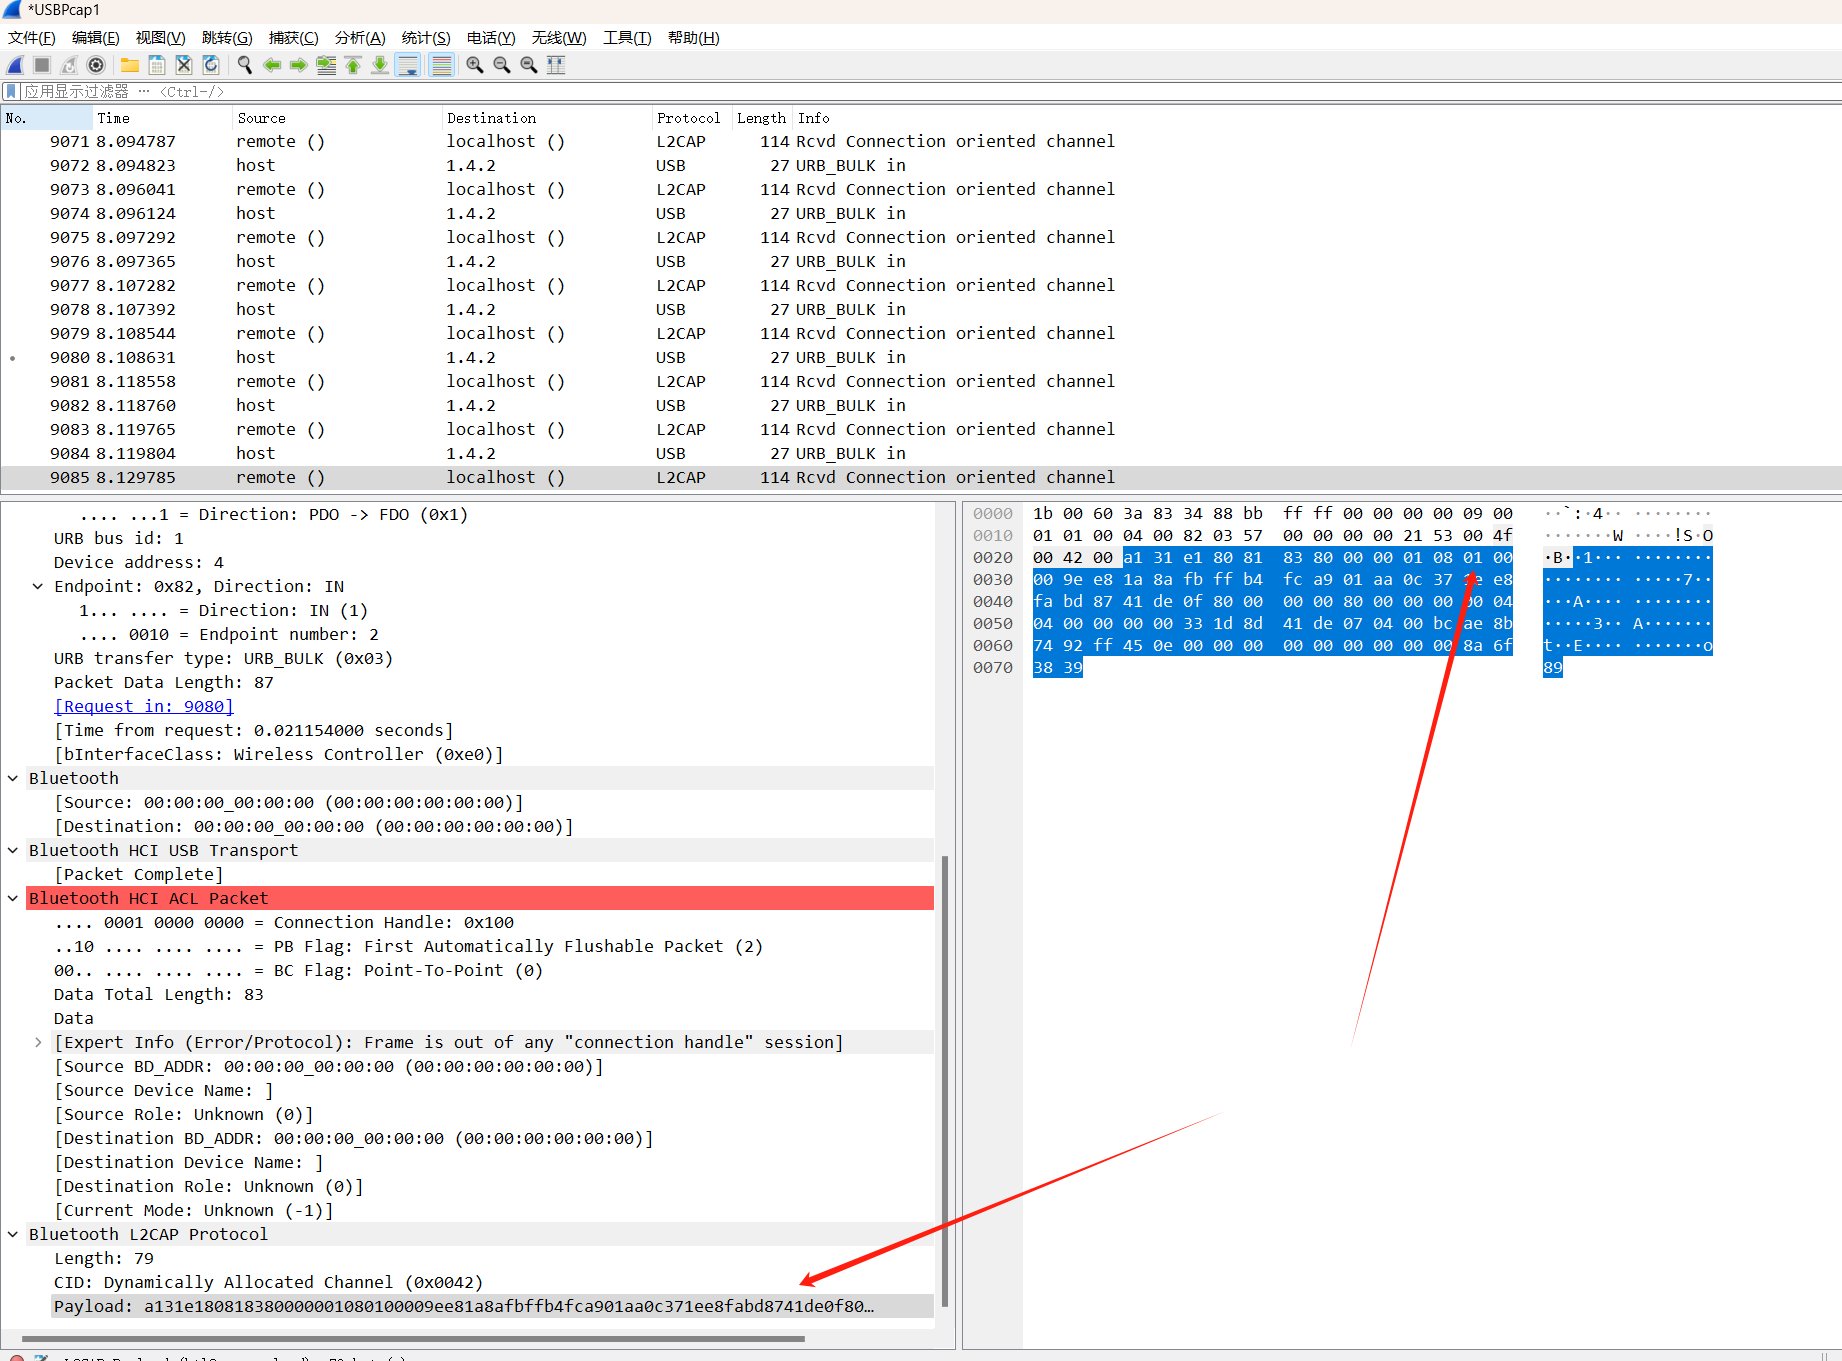Open a capture file with the folder icon

[x=130, y=65]
